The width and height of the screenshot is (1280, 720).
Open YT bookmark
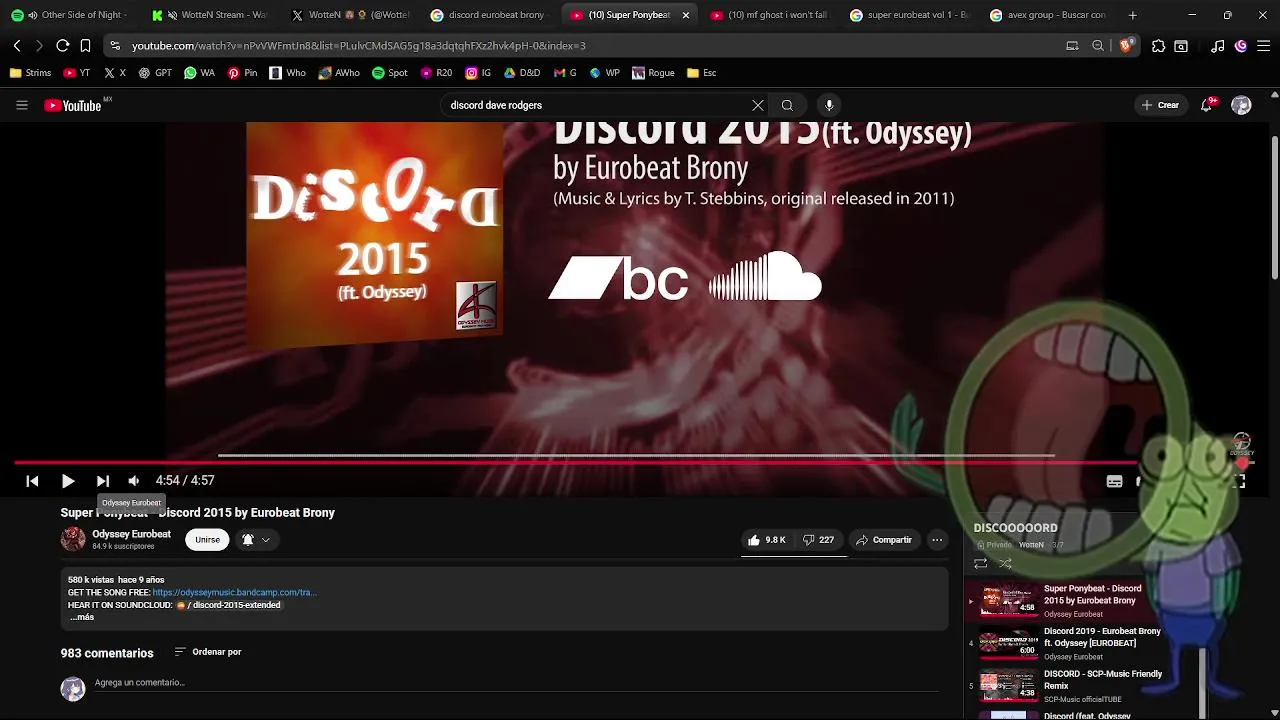[x=76, y=73]
